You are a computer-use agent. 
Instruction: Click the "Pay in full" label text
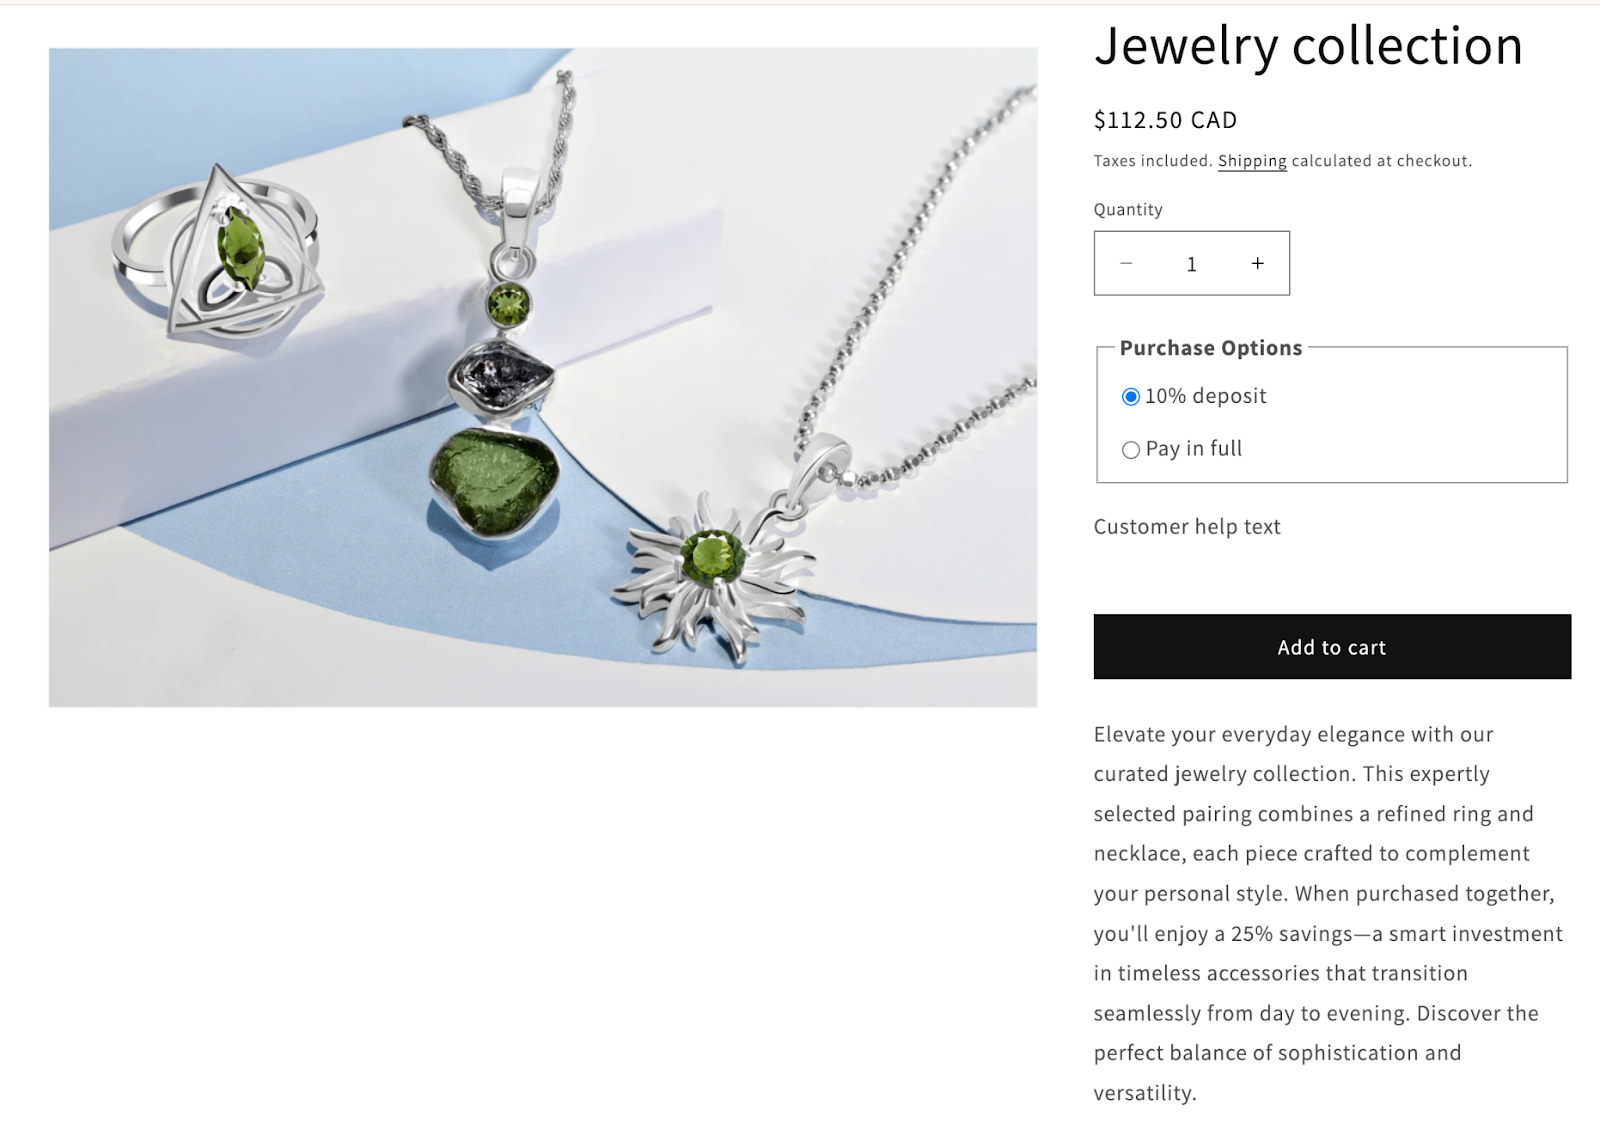point(1194,449)
